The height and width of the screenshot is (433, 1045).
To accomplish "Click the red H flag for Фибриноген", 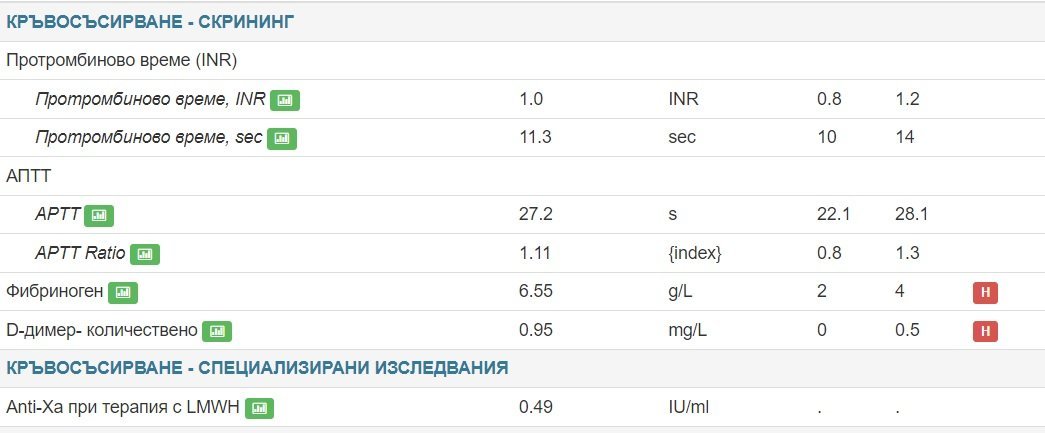I will 985,292.
